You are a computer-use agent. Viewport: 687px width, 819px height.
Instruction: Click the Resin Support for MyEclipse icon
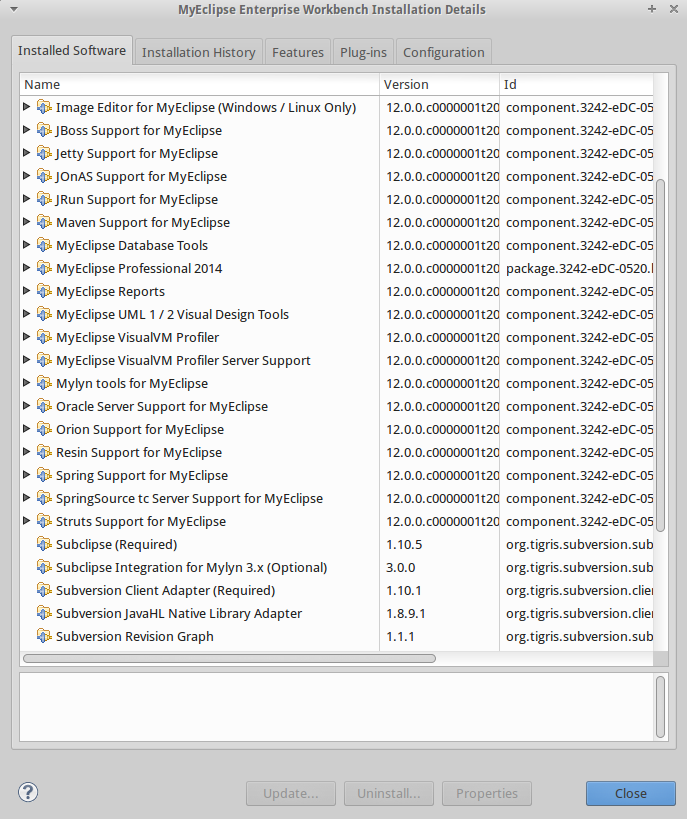pyautogui.click(x=44, y=452)
